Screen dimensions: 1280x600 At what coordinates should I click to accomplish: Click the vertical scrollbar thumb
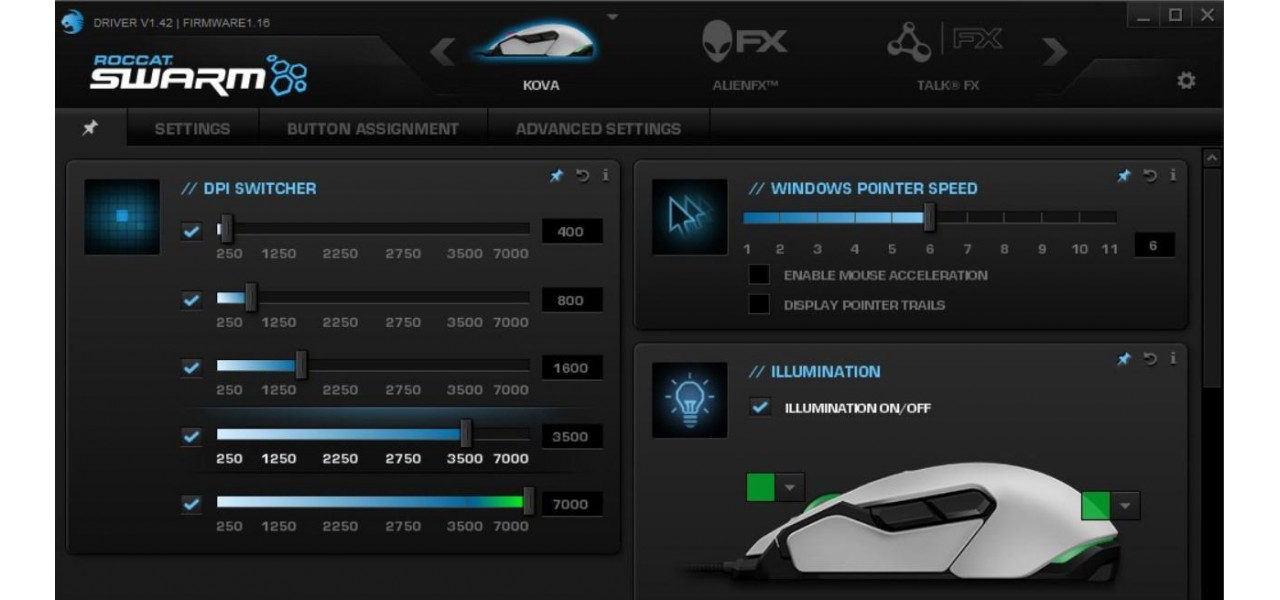point(1212,278)
